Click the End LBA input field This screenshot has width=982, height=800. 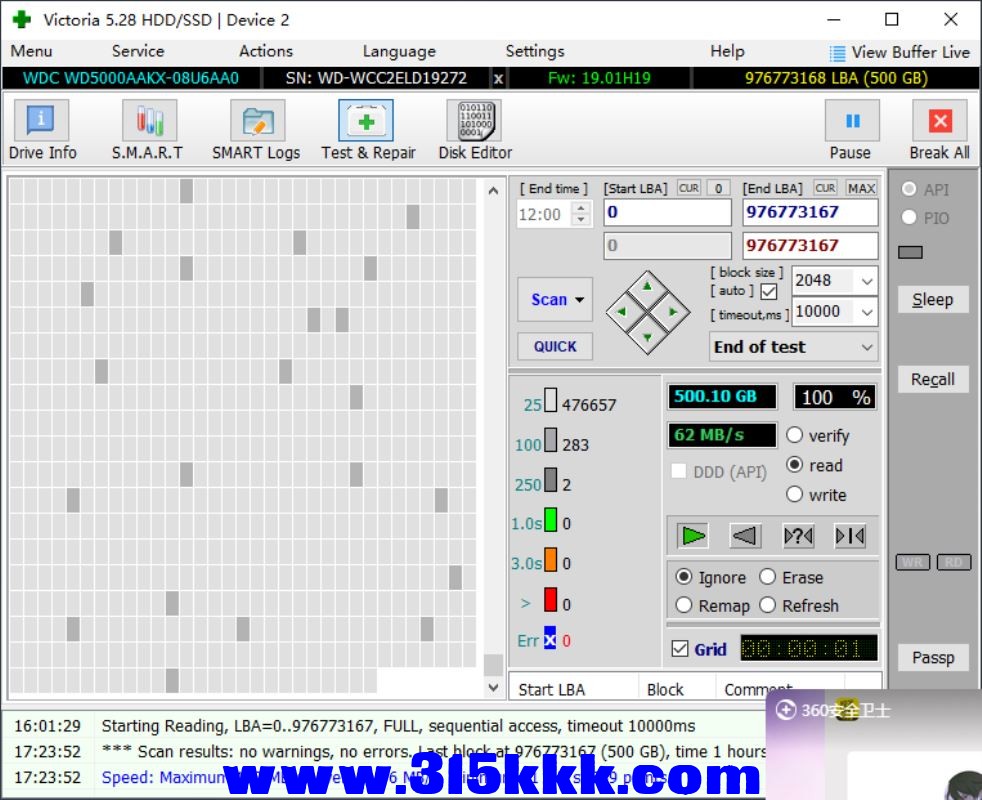[810, 212]
